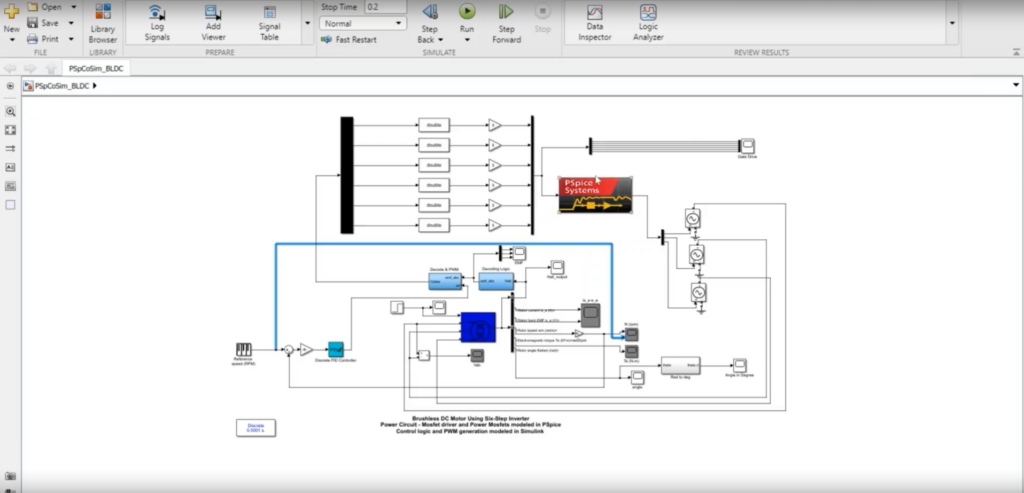The width and height of the screenshot is (1024, 493).
Task: Select the Zoom tool in the palette
Action: coord(10,112)
